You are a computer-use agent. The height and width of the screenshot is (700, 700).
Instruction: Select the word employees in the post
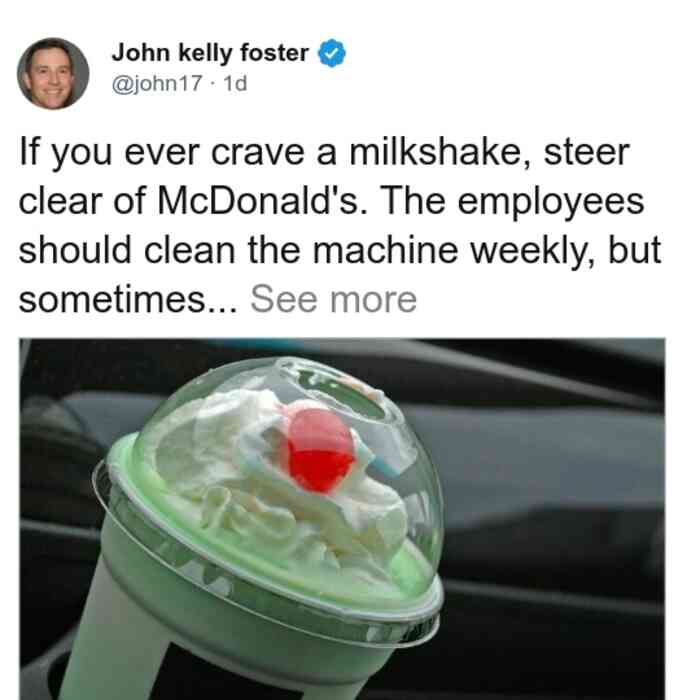551,202
